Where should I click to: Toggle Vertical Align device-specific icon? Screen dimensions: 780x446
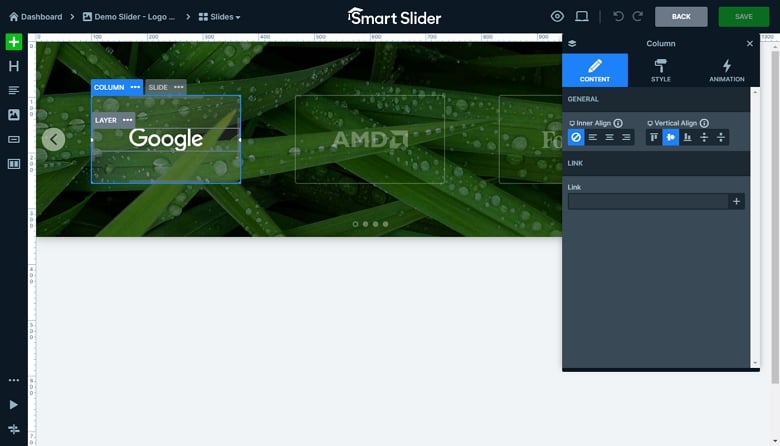tap(650, 123)
